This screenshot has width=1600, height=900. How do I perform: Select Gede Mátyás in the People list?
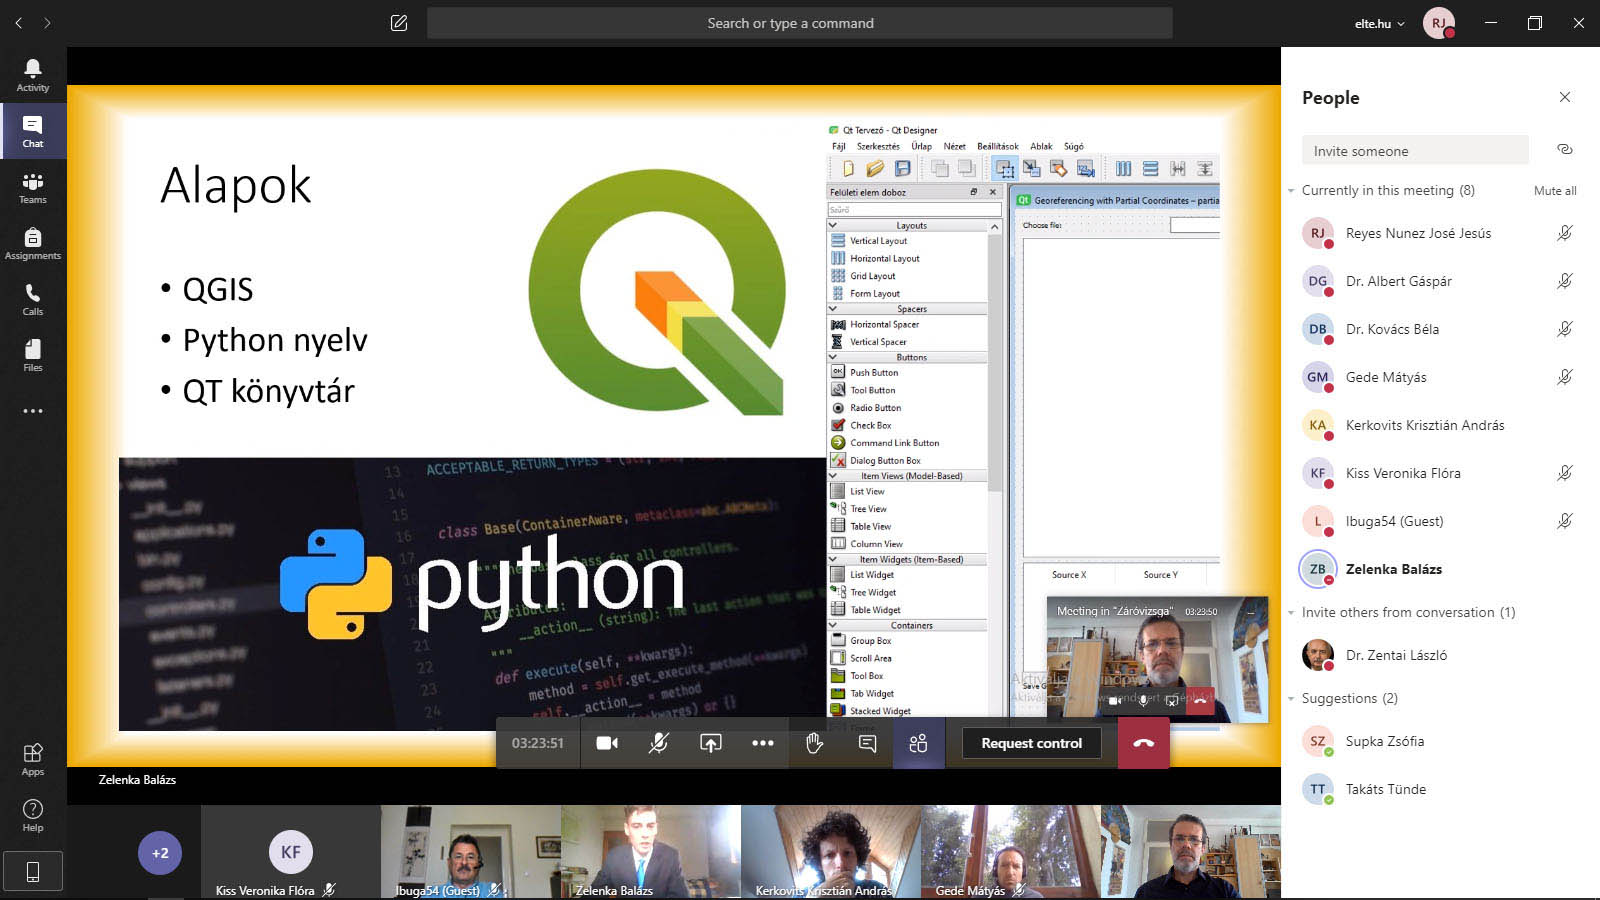pyautogui.click(x=1440, y=377)
